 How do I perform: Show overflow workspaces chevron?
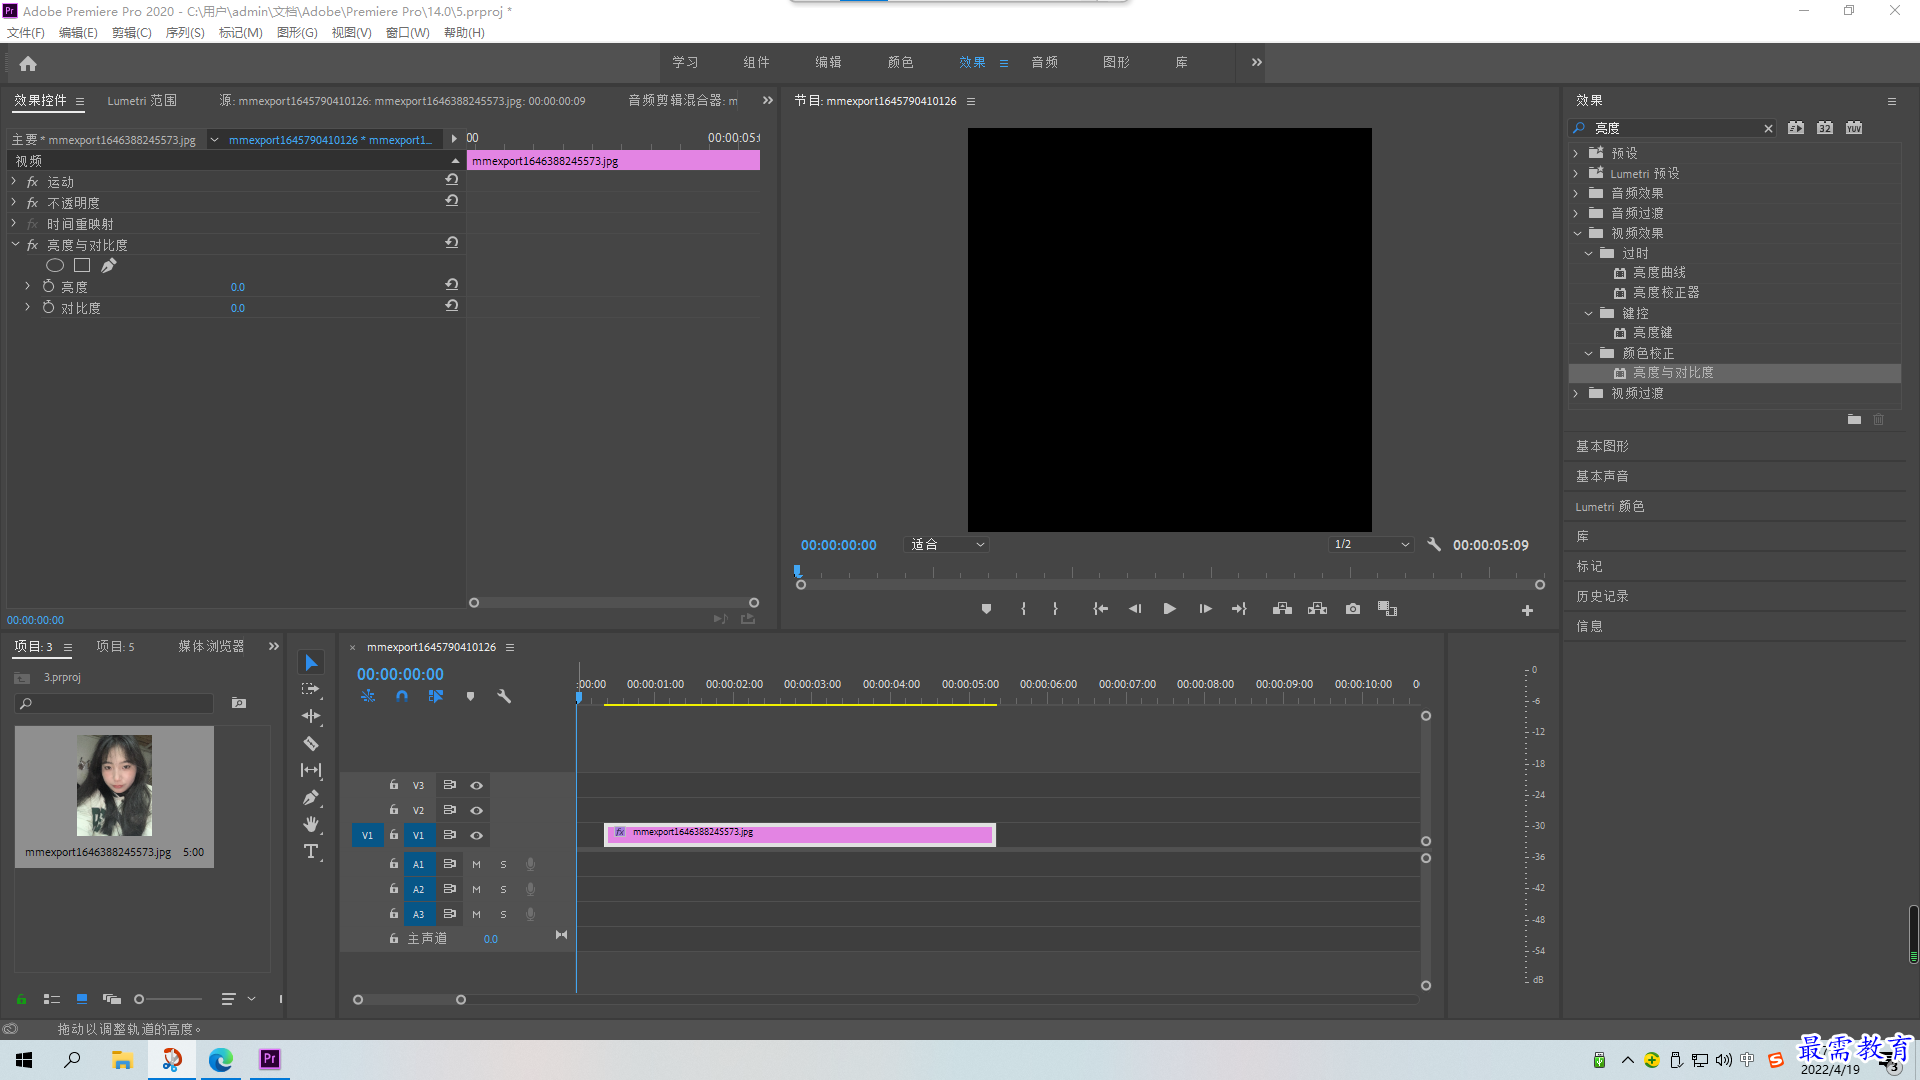[1256, 62]
